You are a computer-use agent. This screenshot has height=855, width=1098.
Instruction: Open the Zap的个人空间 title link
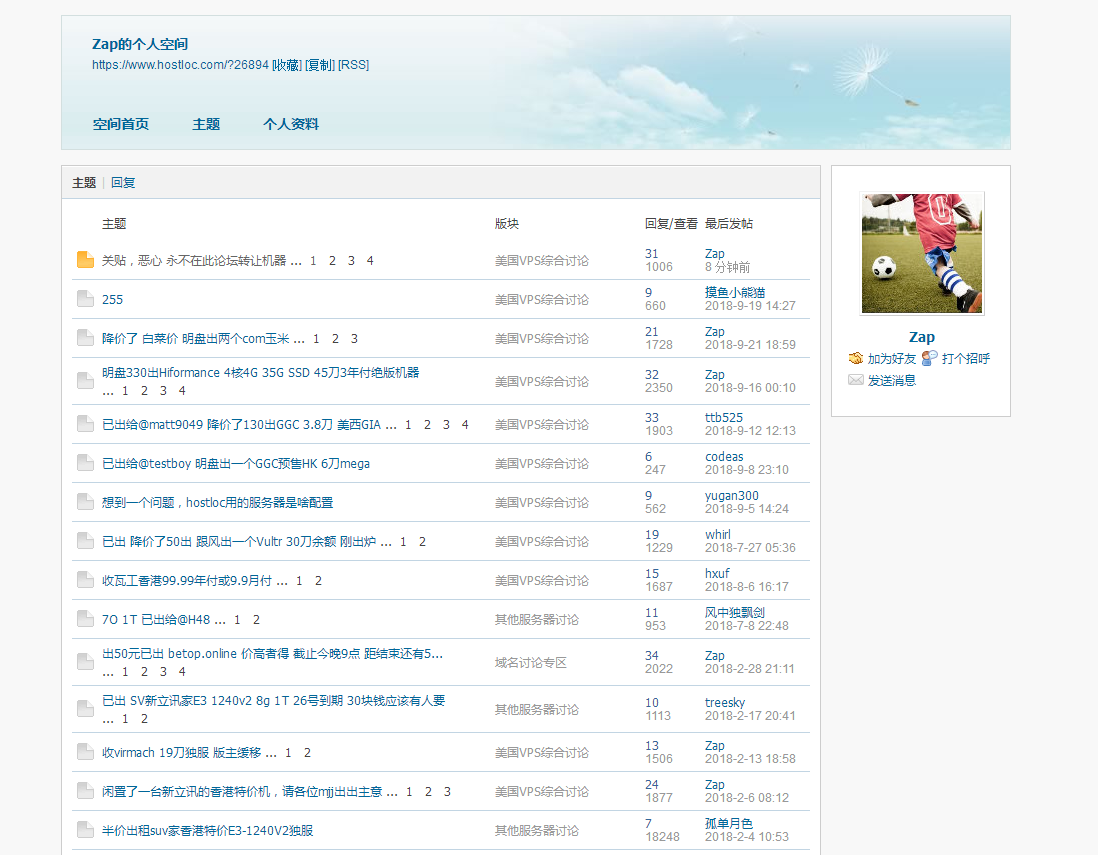point(140,44)
